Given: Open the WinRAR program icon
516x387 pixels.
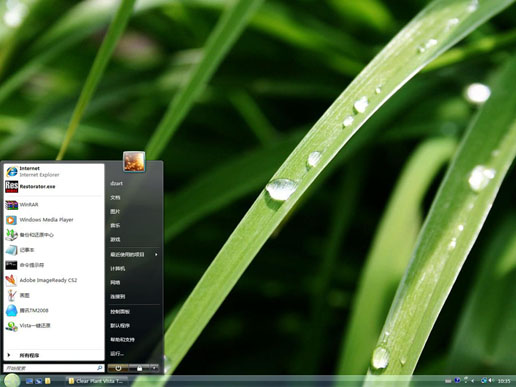Looking at the screenshot, I should pos(11,205).
